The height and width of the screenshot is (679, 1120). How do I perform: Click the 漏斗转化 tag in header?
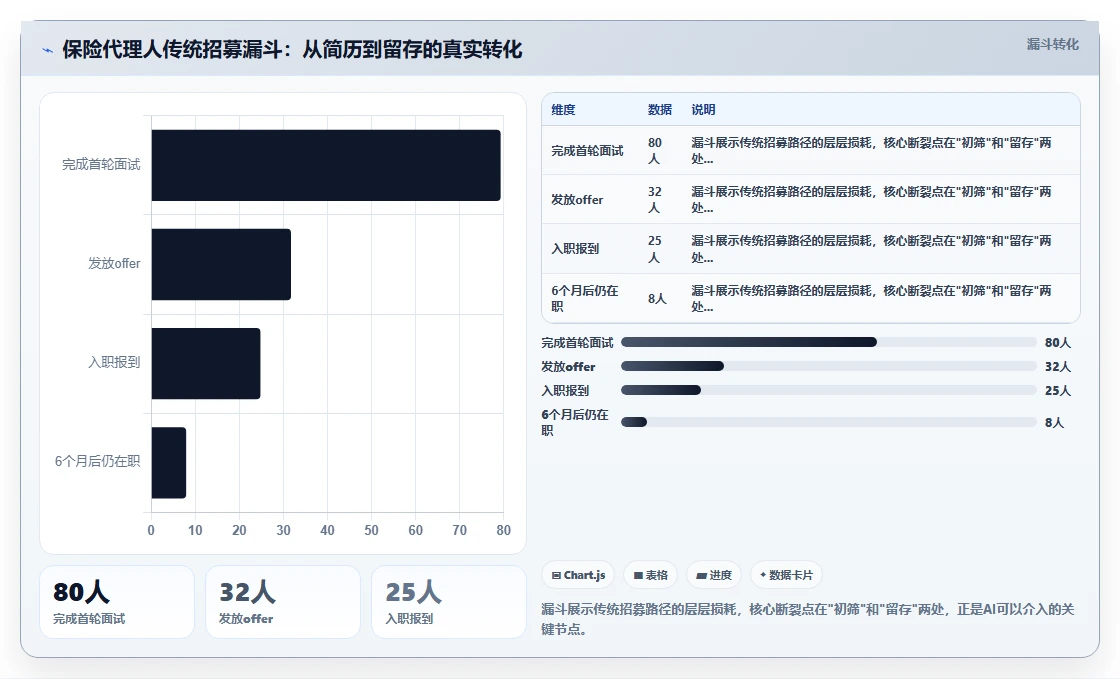(1052, 44)
